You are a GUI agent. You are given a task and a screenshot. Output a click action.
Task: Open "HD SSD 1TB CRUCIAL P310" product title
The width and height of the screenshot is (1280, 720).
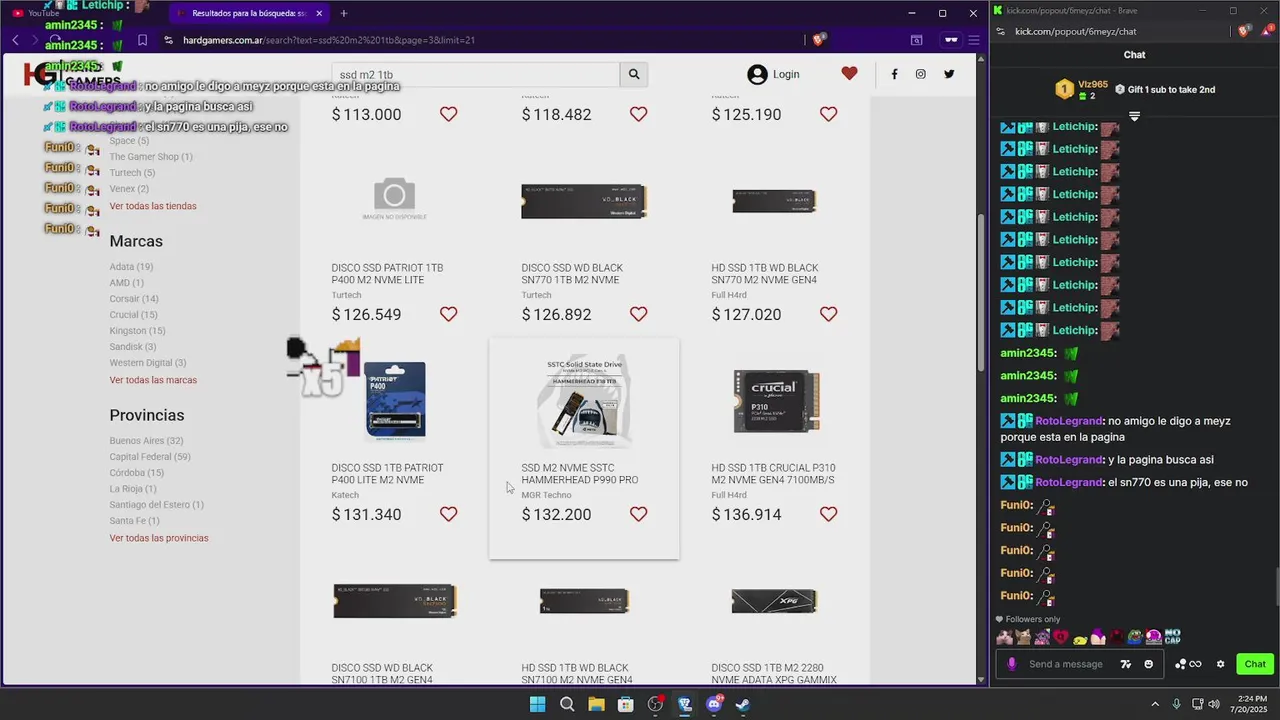(x=773, y=474)
